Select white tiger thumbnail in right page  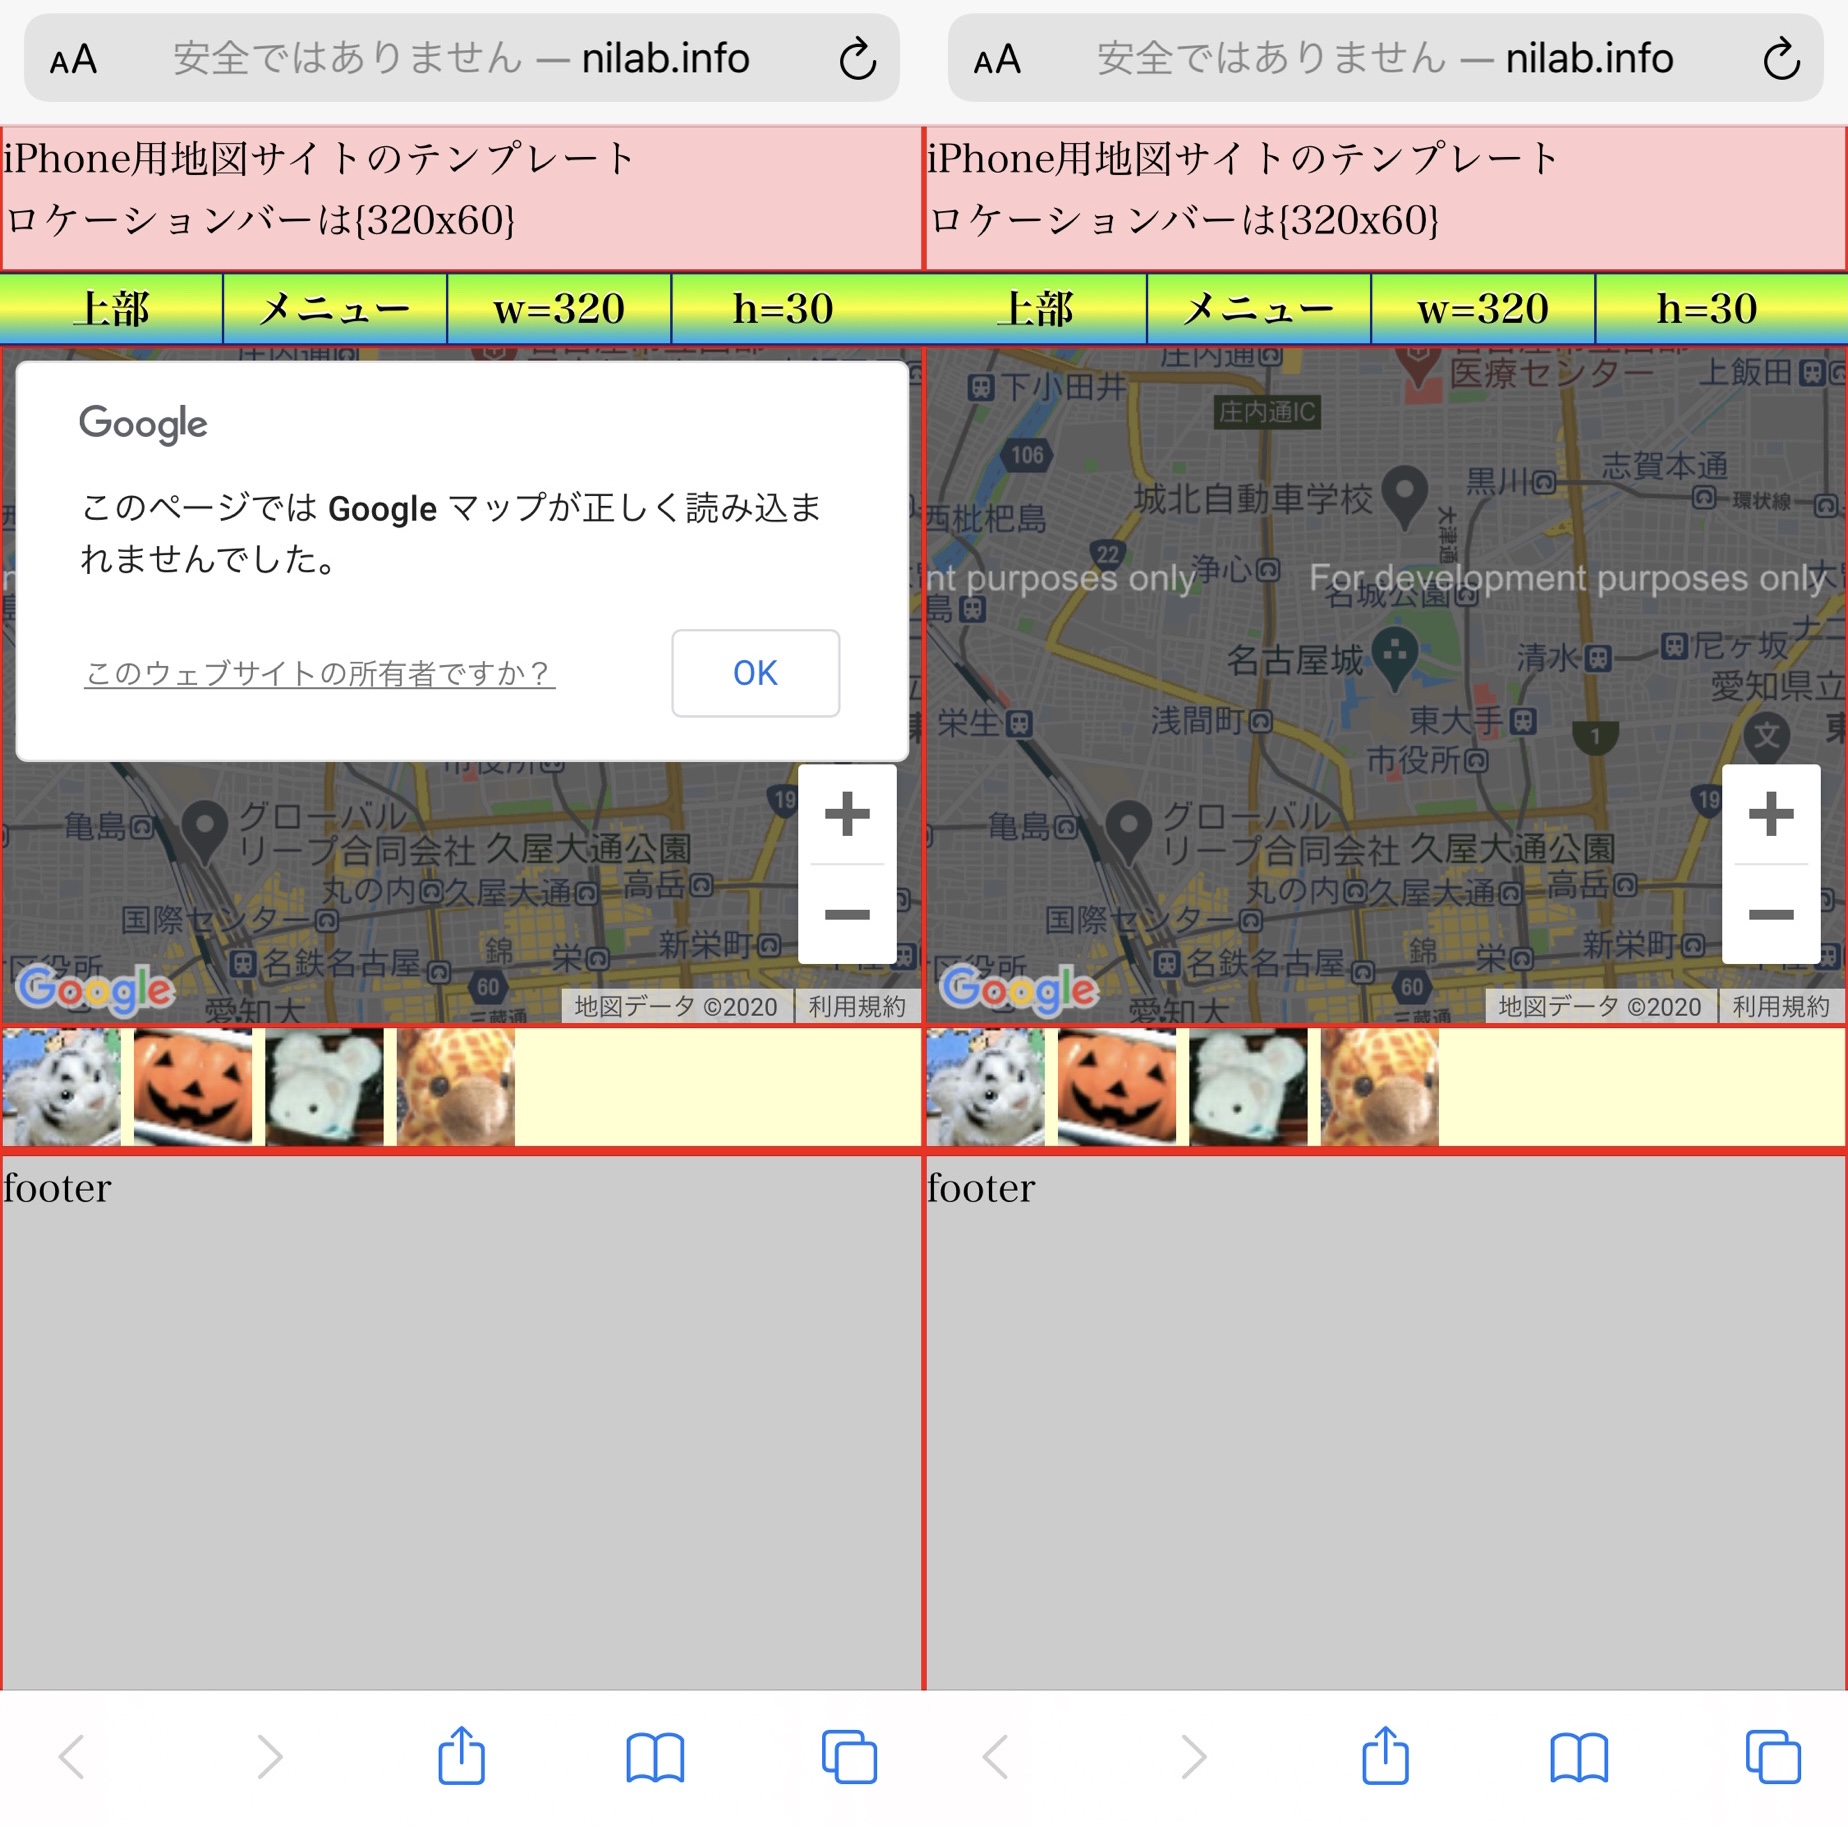(985, 1088)
